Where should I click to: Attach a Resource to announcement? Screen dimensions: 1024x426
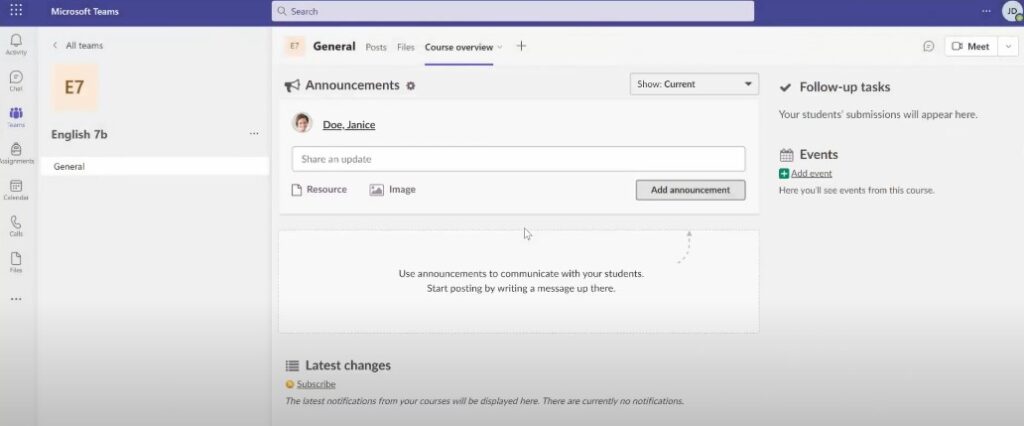(x=319, y=189)
